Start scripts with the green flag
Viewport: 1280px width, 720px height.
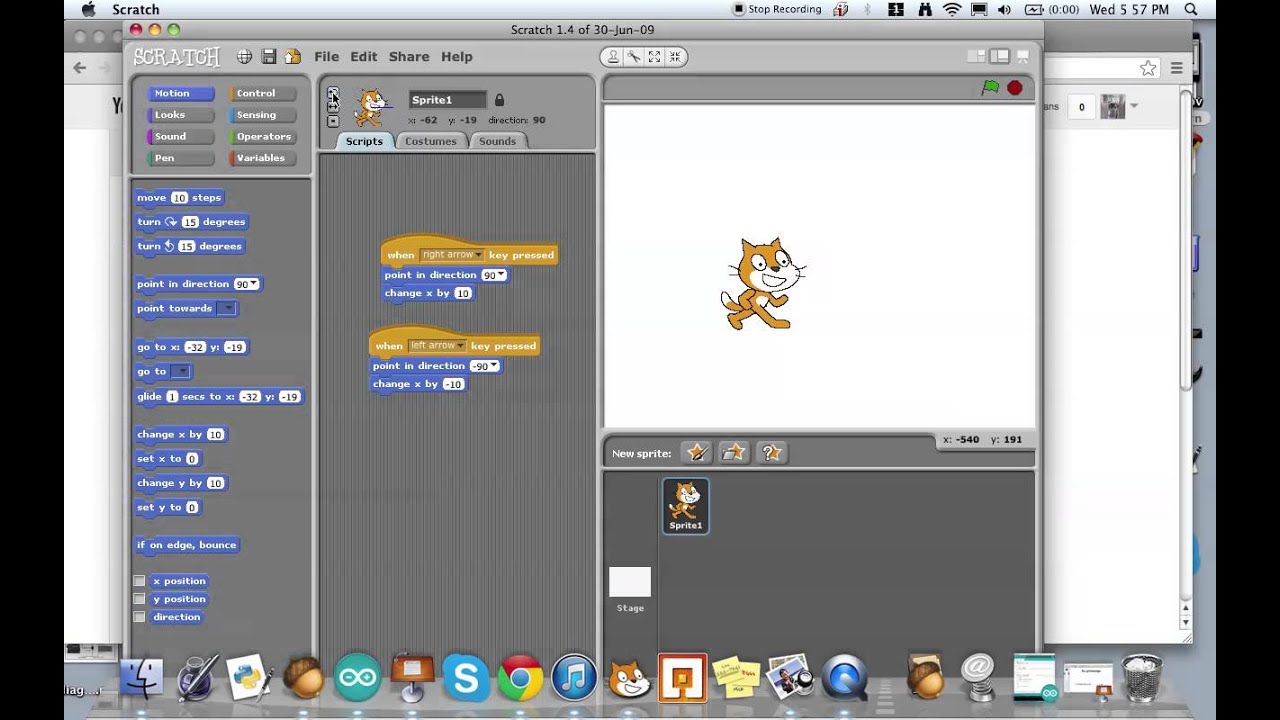tap(990, 88)
